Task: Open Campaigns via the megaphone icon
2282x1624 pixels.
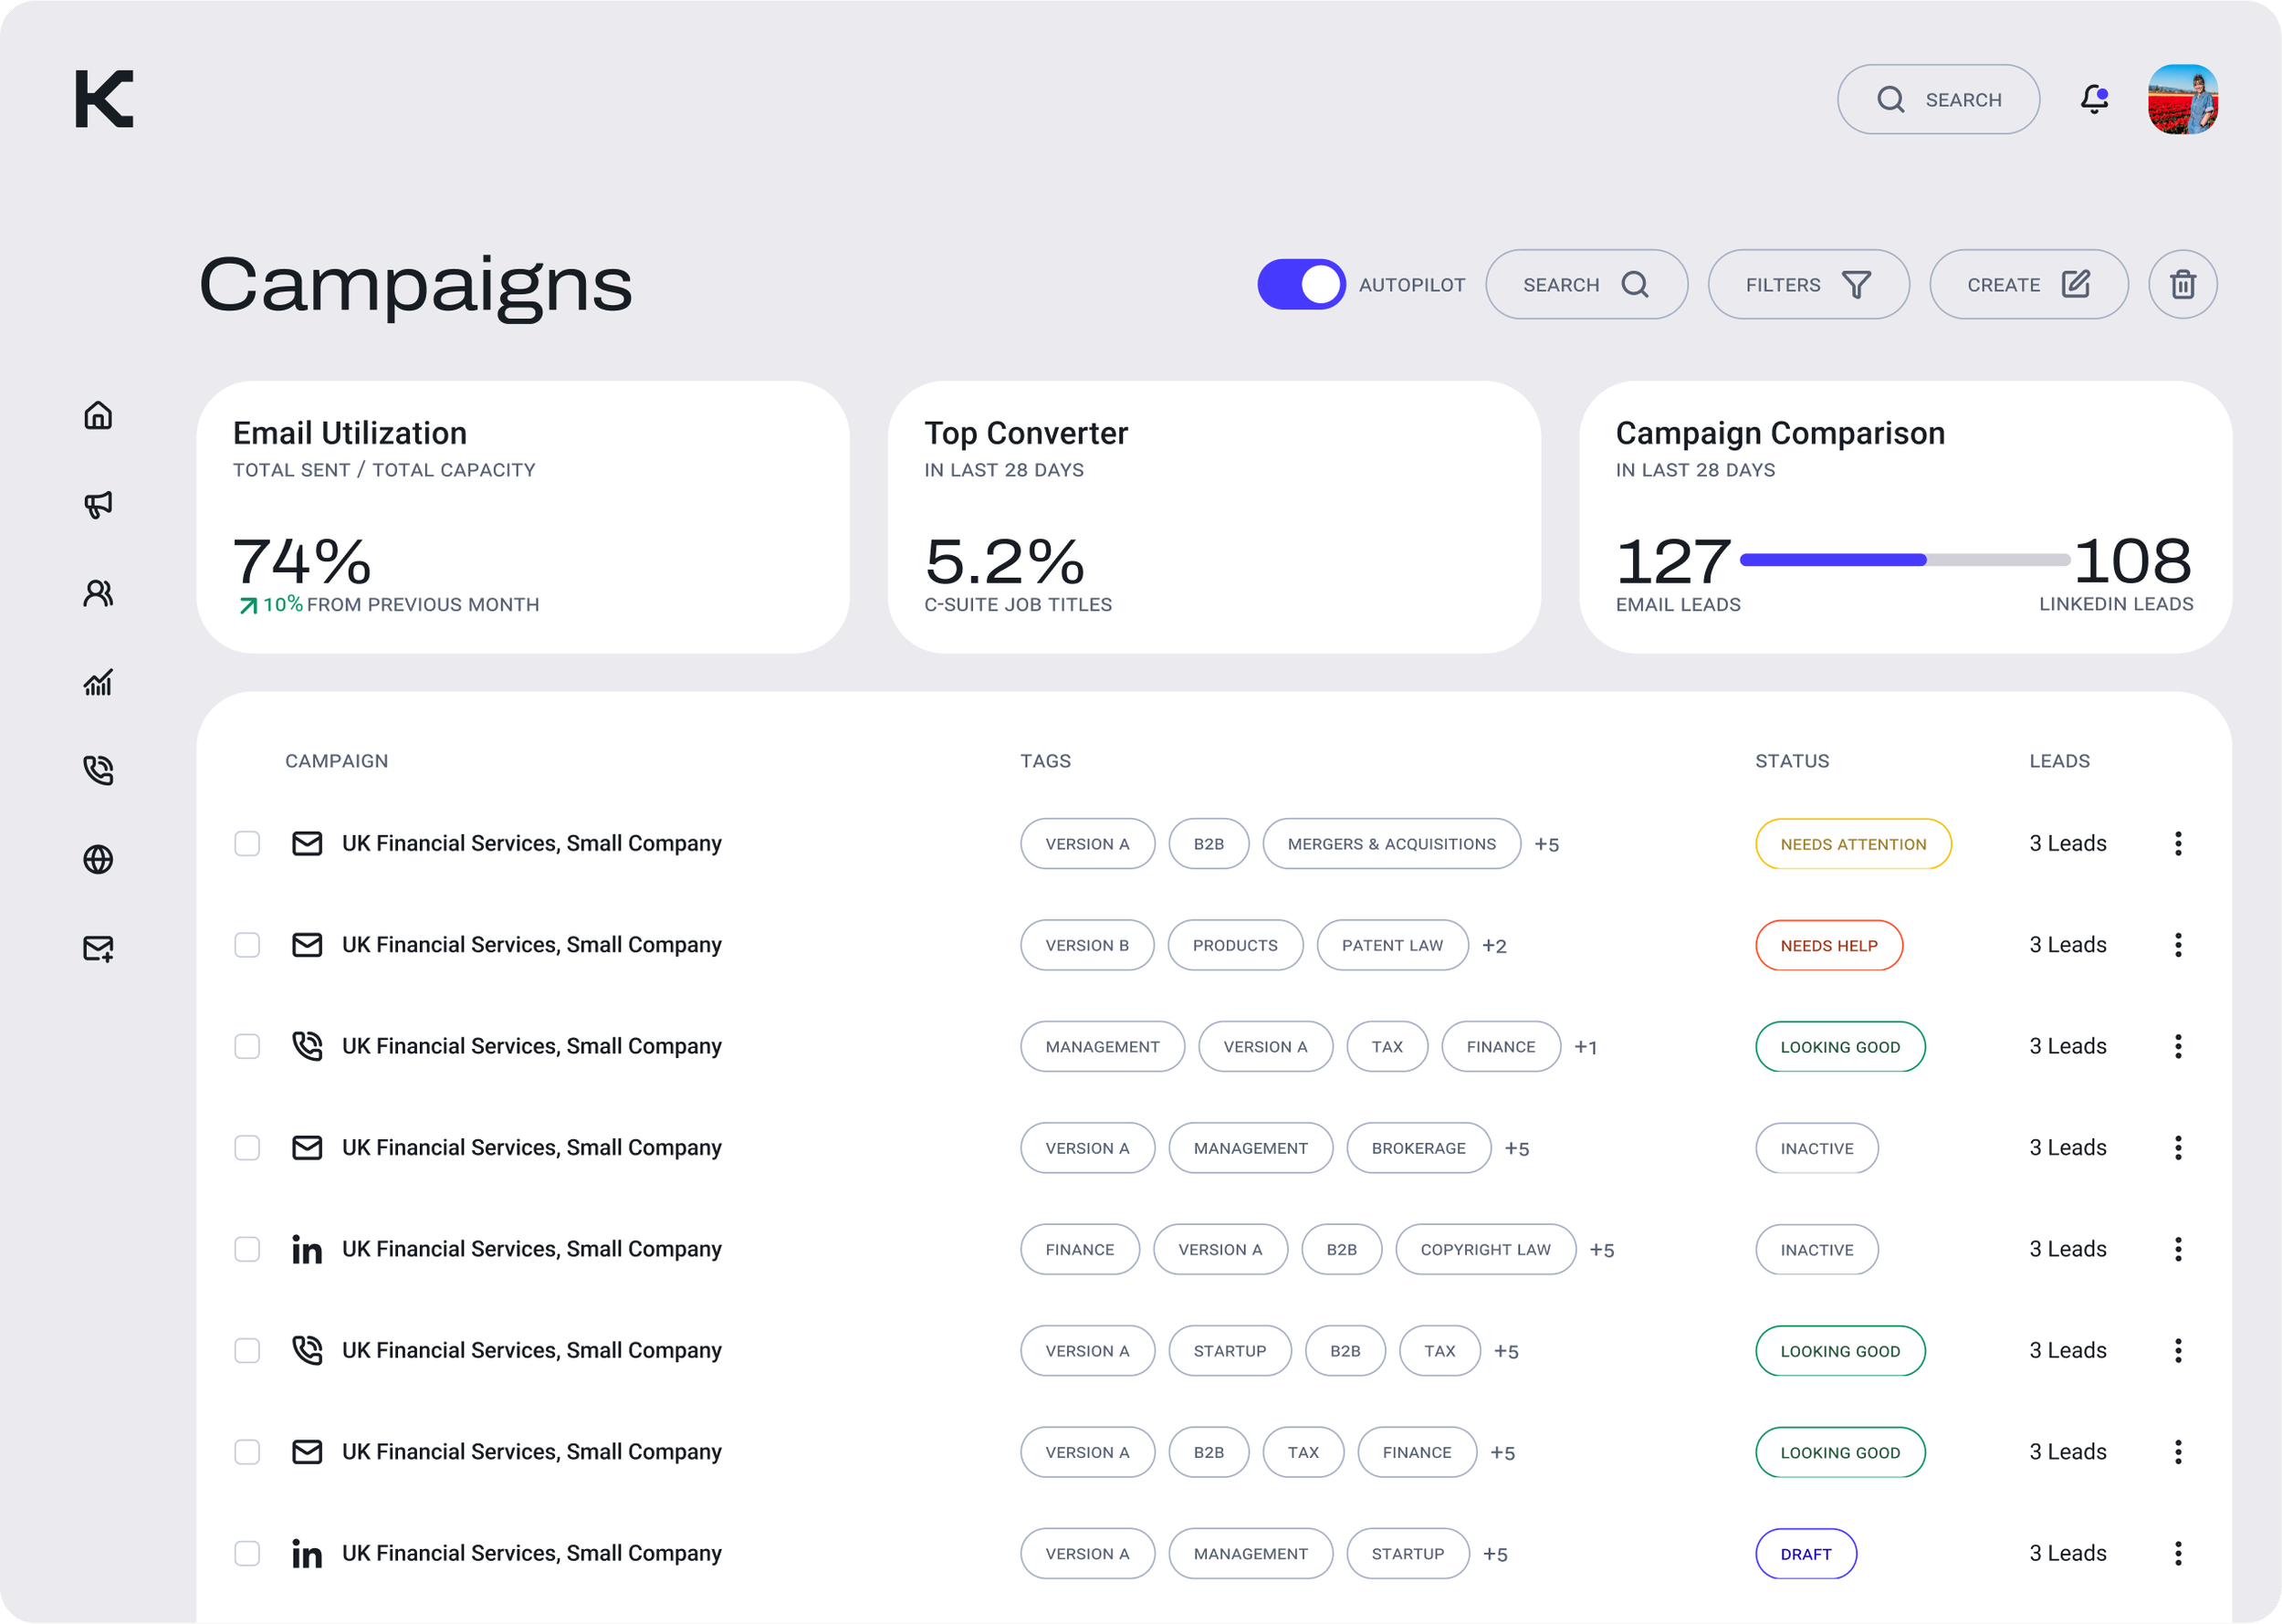Action: [x=98, y=504]
